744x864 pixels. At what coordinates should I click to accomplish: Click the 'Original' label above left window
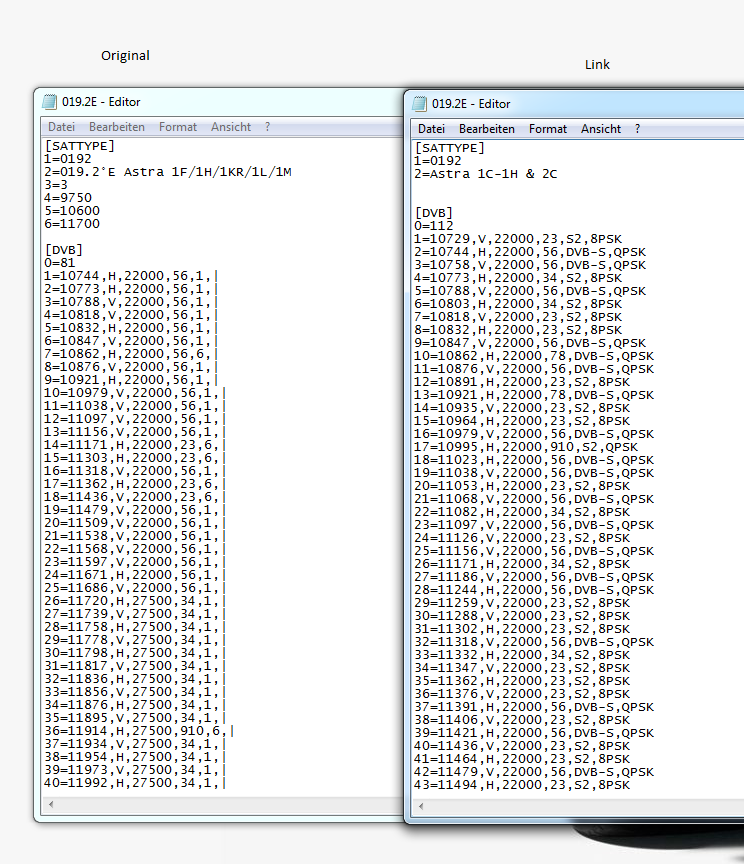[125, 56]
